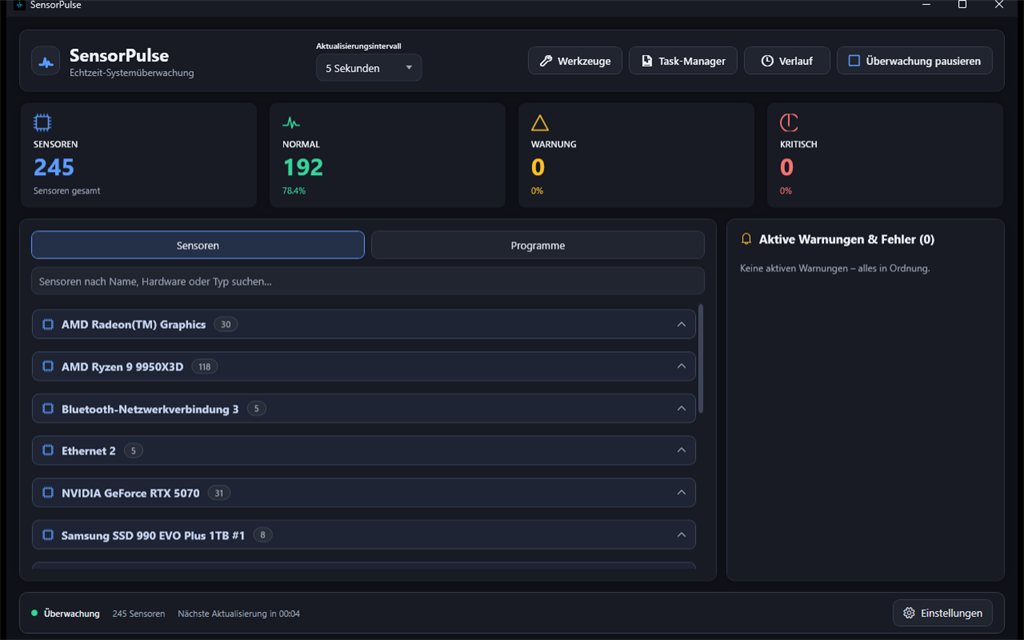
Task: Collapse the Samsung SSD 990 EVO chevron
Action: [x=681, y=535]
